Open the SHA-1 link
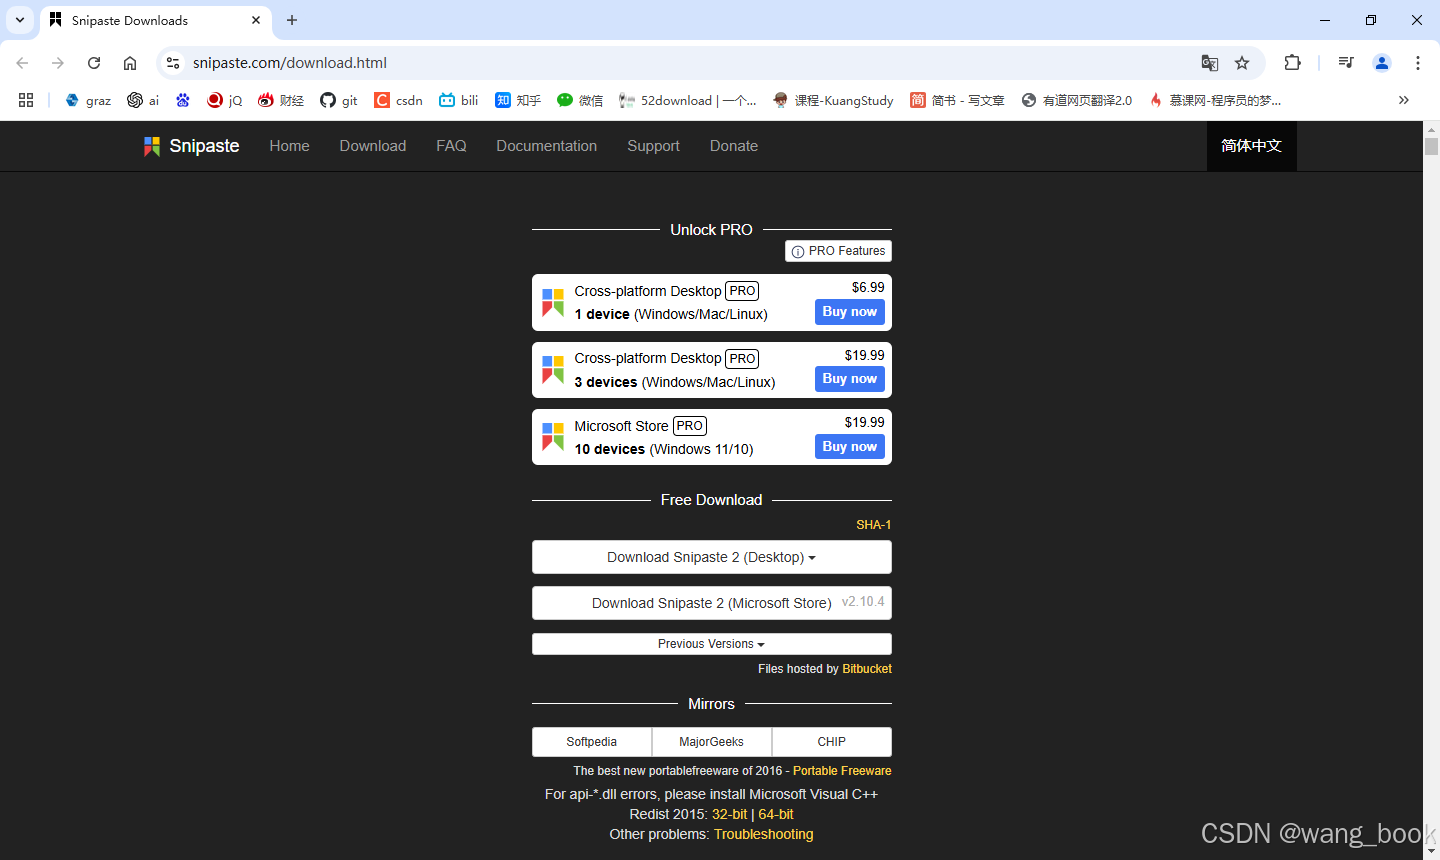 tap(874, 525)
